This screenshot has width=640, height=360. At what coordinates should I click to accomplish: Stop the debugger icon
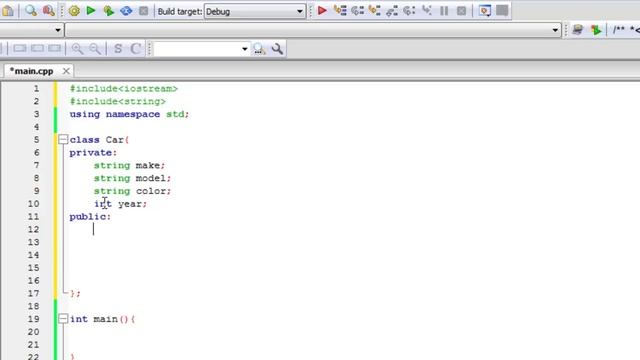click(461, 11)
